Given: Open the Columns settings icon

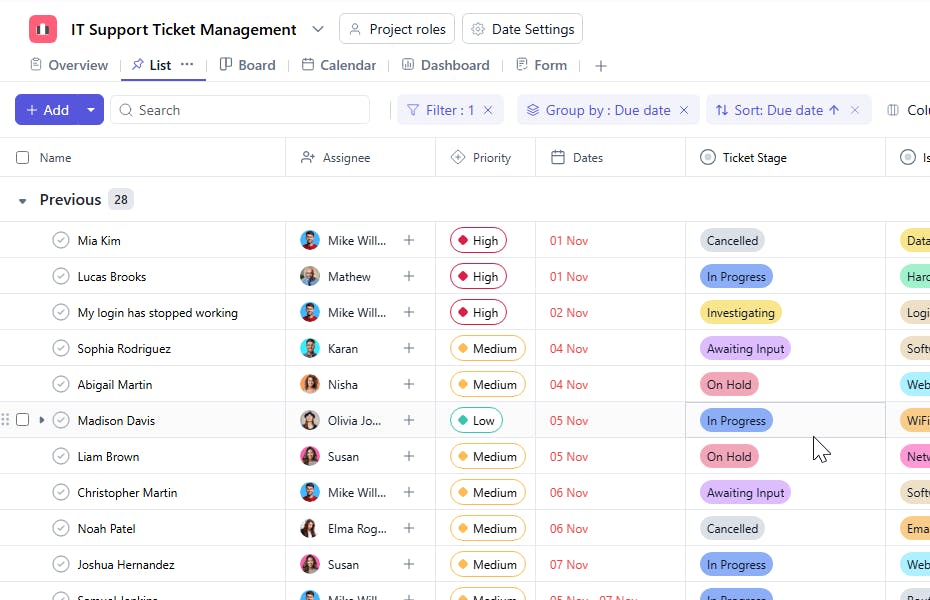Looking at the screenshot, I should pyautogui.click(x=893, y=110).
